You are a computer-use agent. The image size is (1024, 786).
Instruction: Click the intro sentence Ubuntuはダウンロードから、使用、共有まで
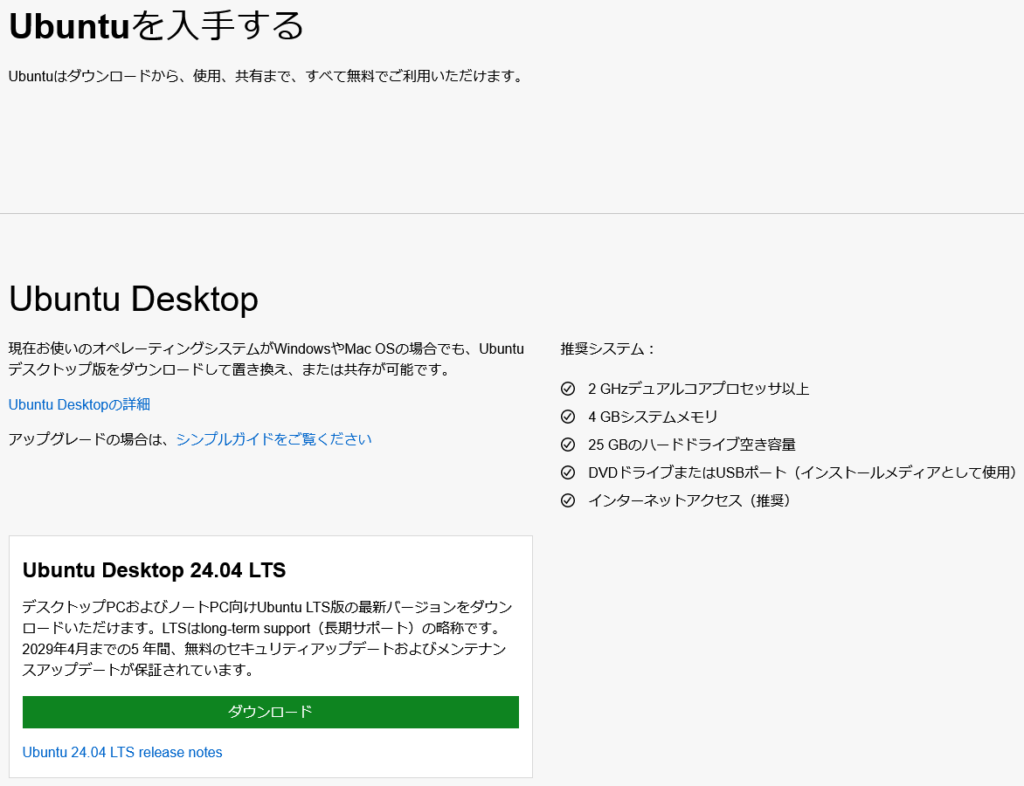coord(266,76)
